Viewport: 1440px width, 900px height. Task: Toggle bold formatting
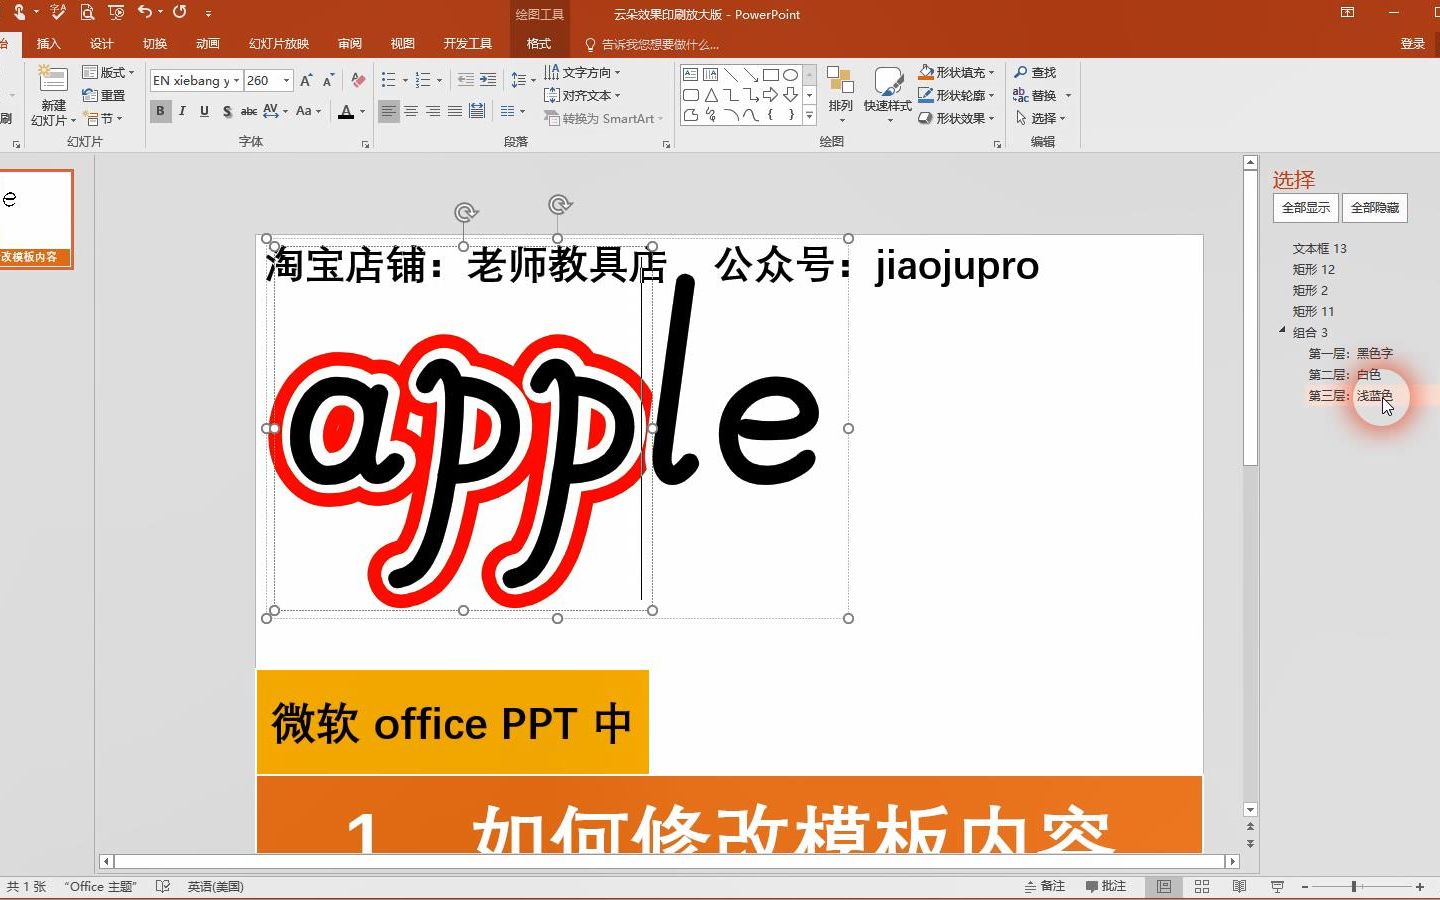click(x=160, y=111)
